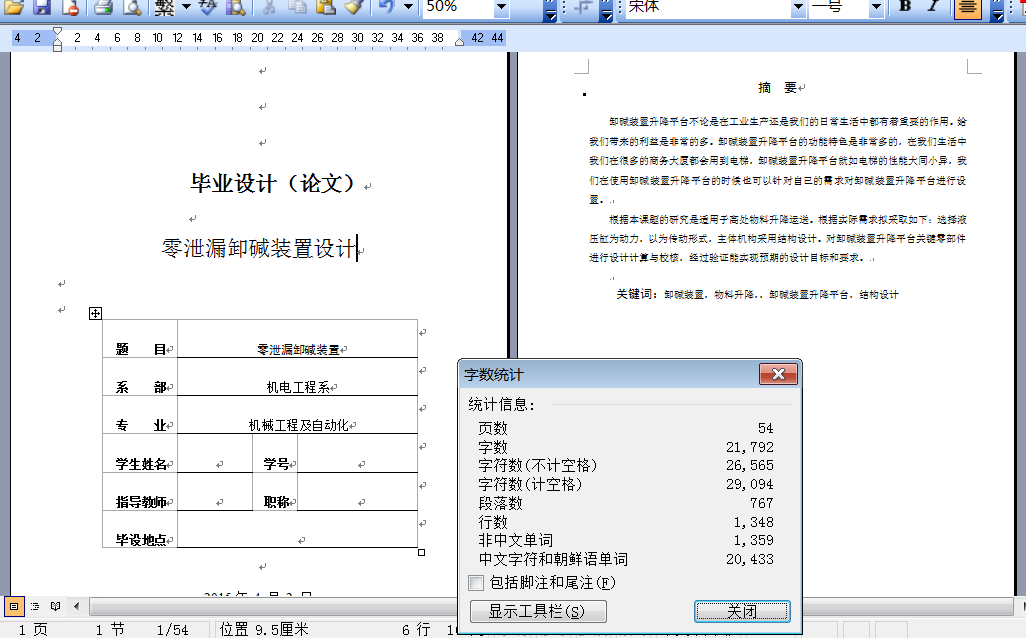Image resolution: width=1026 pixels, height=638 pixels.
Task: Click the 繁 Chinese conversion icon
Action: point(164,7)
